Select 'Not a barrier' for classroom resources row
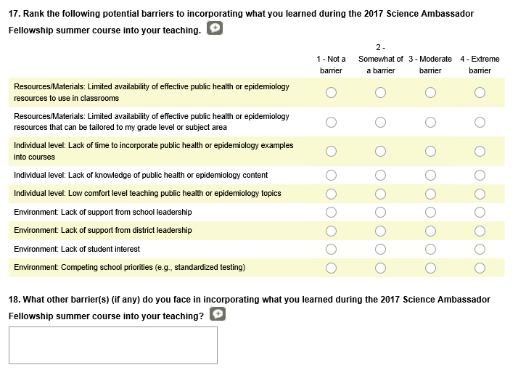Viewport: 518px width, 378px height. tap(331, 92)
